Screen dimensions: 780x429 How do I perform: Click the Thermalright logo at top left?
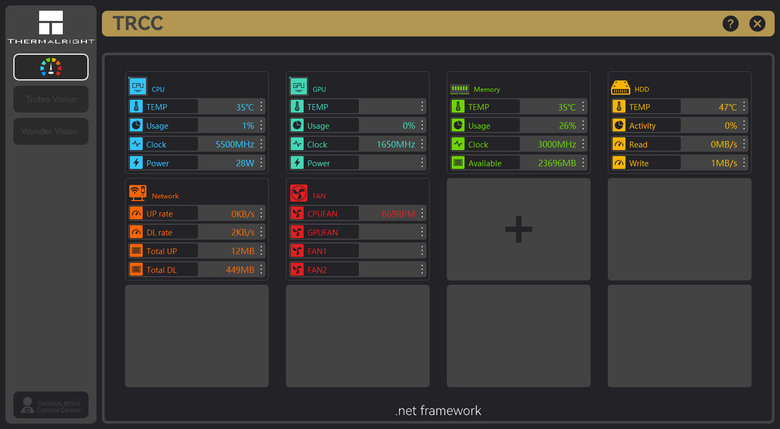coord(51,27)
